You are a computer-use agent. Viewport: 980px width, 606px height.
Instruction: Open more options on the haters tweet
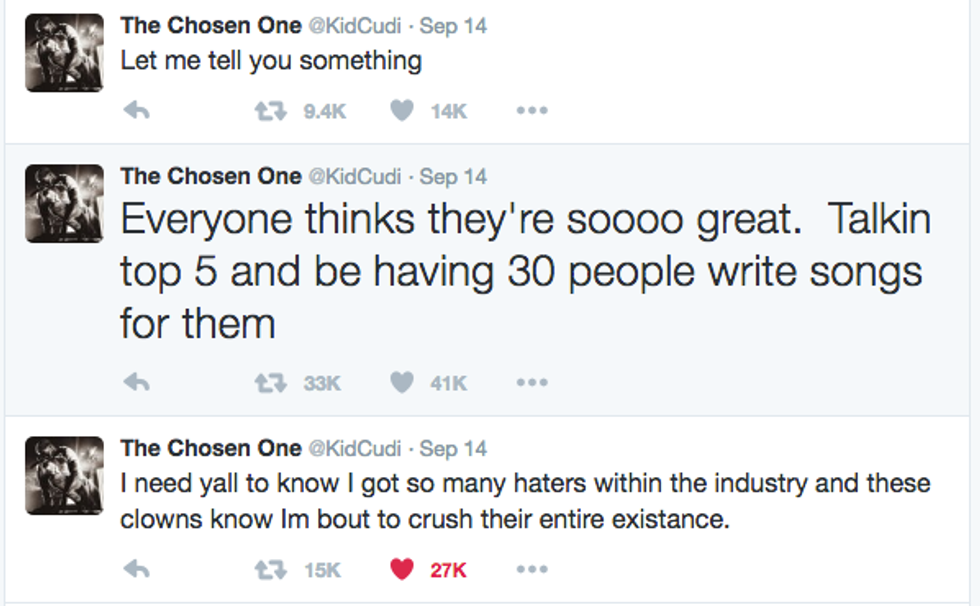531,570
